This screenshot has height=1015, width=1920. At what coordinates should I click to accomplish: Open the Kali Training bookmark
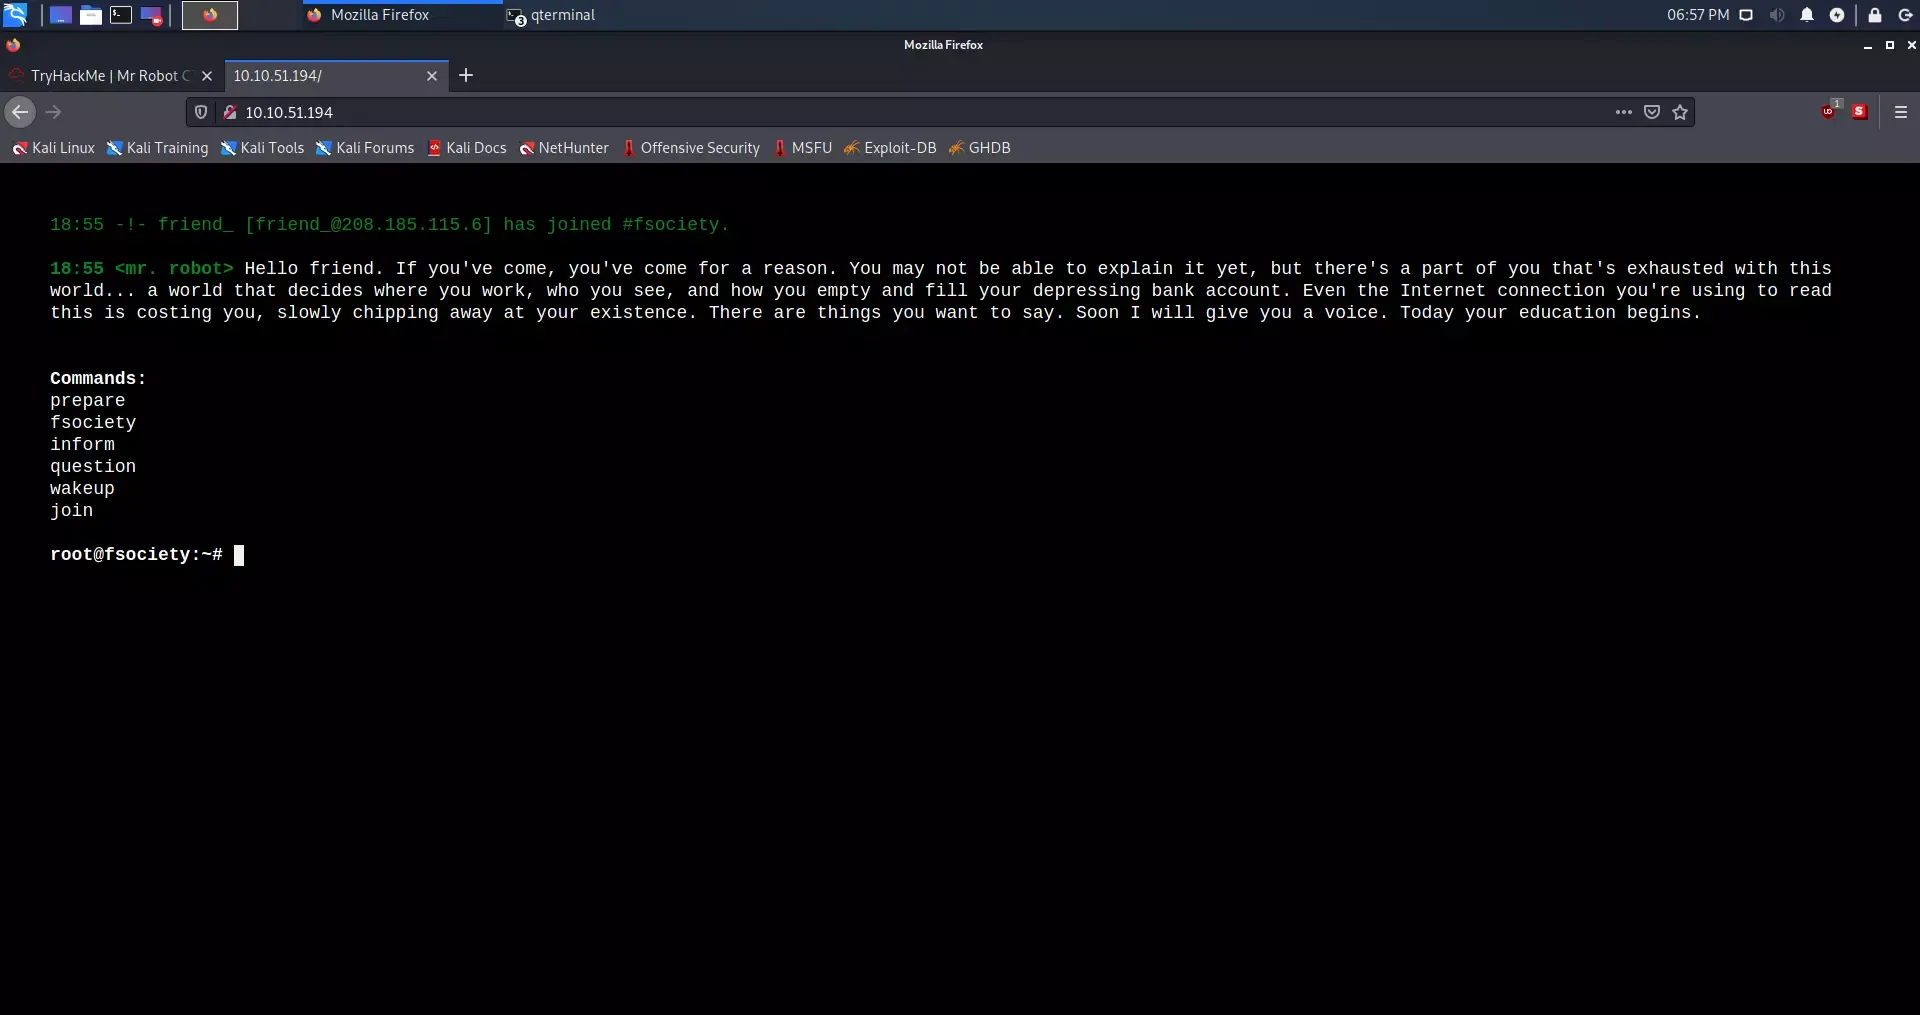tap(158, 148)
